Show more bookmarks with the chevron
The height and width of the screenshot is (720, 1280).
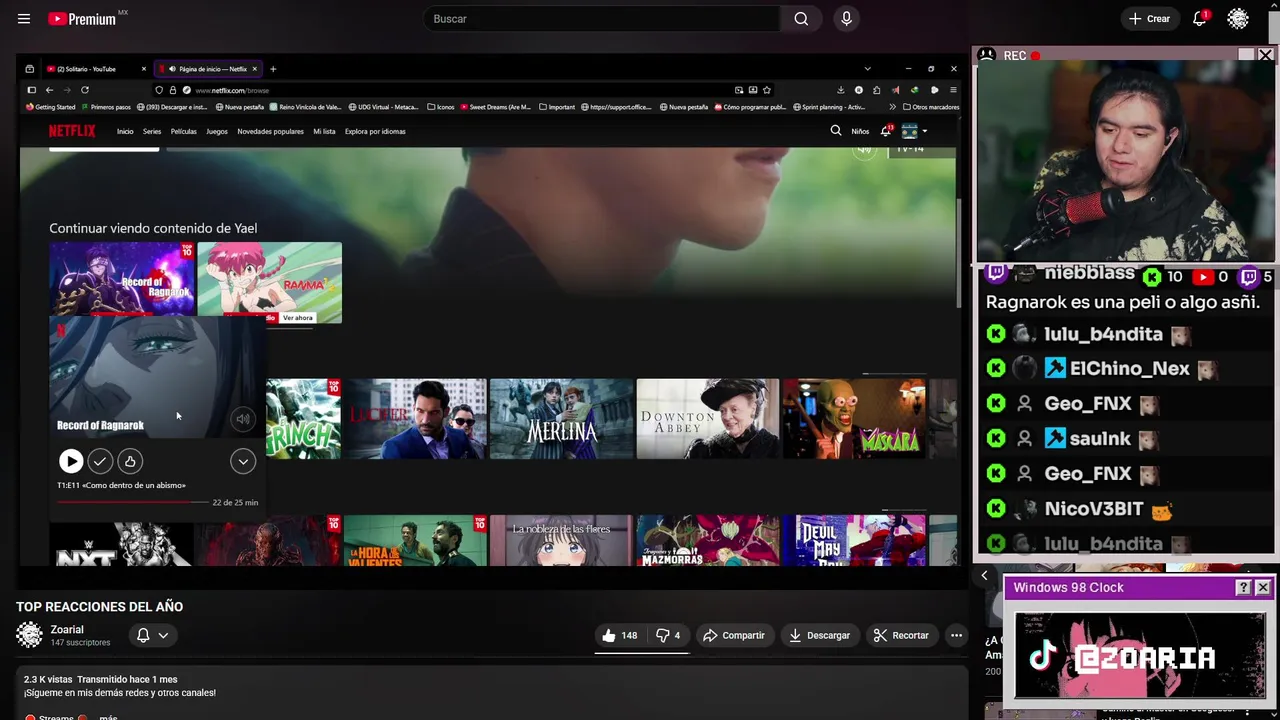[892, 107]
